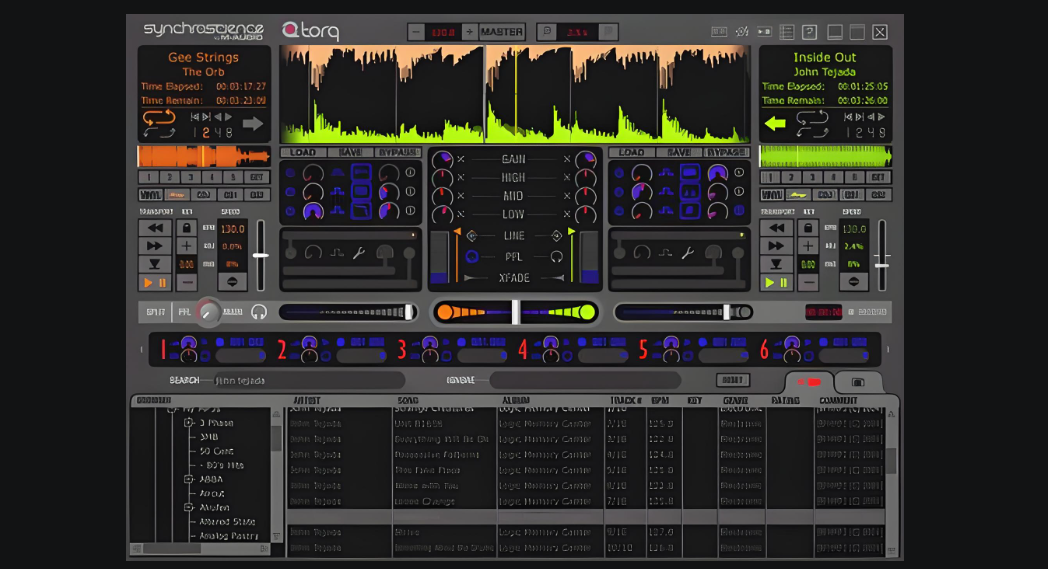This screenshot has width=1048, height=569.
Task: Click LOAD on the right effects rack
Action: pyautogui.click(x=632, y=152)
